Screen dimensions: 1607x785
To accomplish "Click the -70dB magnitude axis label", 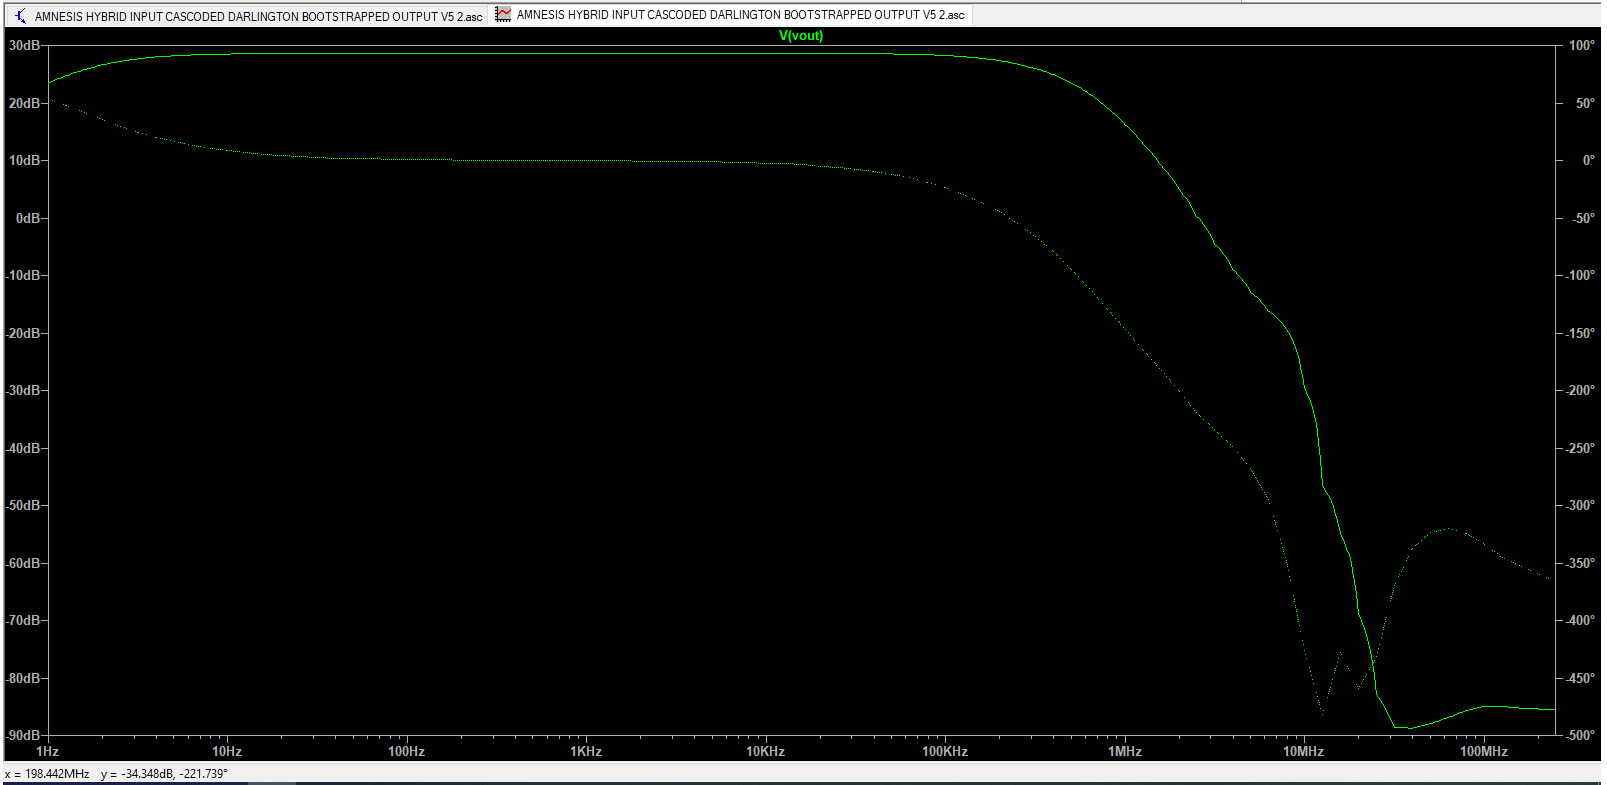I will pos(24,620).
